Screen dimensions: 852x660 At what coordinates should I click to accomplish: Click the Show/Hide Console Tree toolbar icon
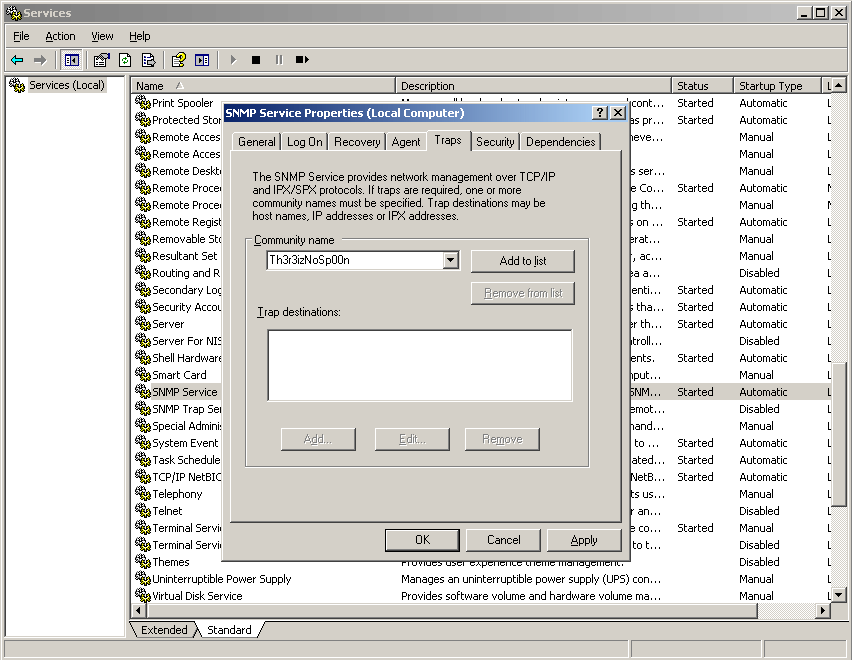pyautogui.click(x=72, y=60)
